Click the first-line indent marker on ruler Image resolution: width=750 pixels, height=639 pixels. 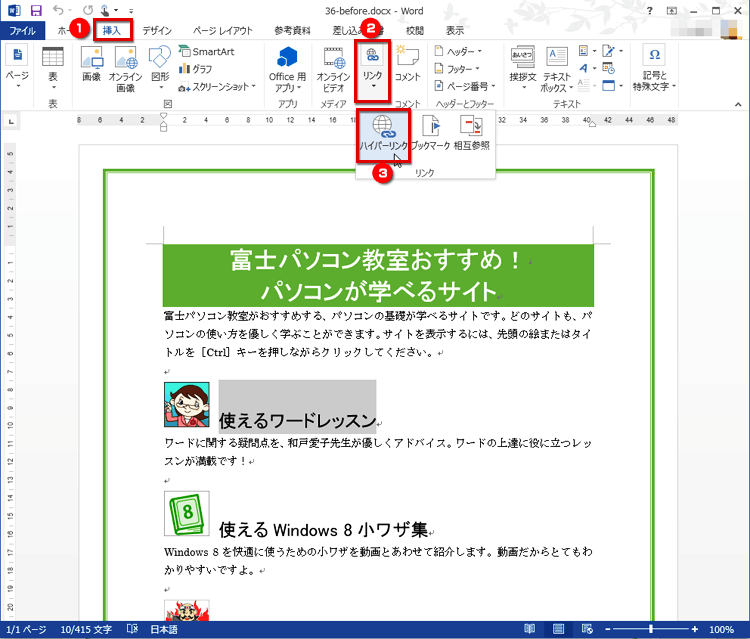[x=164, y=116]
